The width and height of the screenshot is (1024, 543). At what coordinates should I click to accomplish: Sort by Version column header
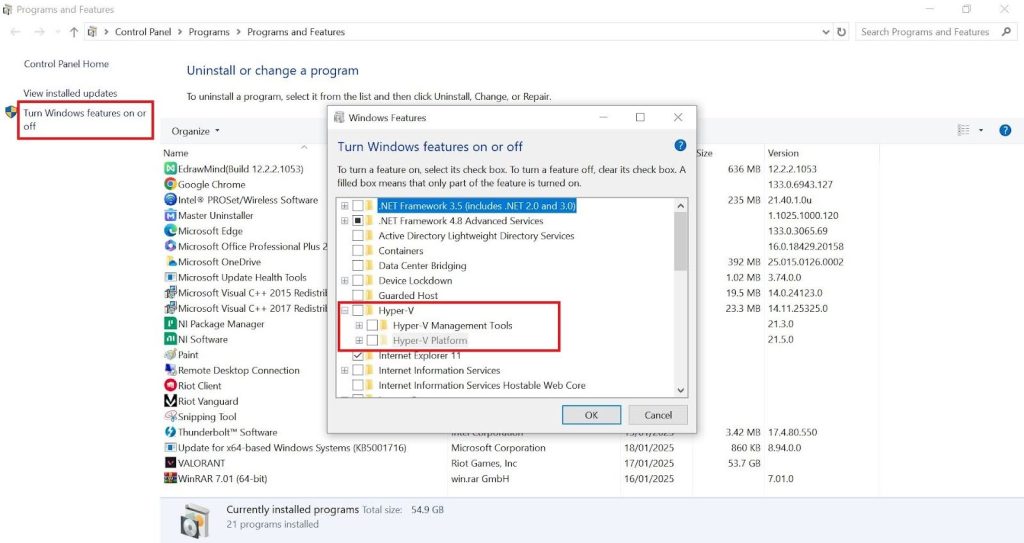[783, 153]
